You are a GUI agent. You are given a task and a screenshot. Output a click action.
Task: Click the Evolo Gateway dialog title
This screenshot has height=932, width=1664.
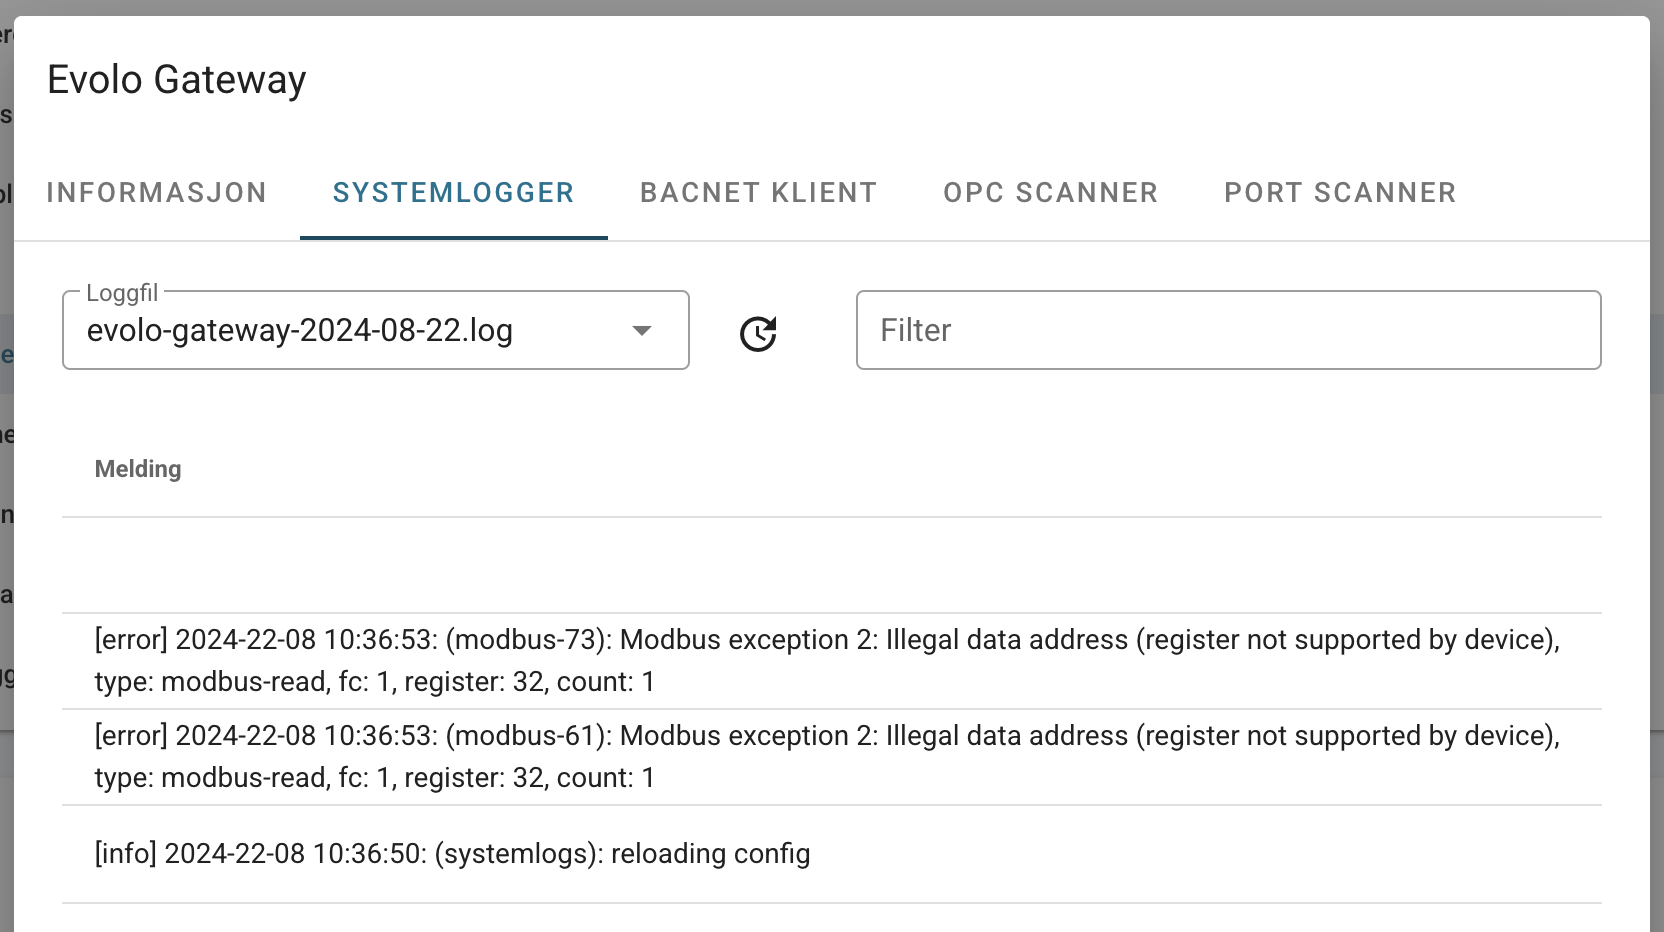(x=177, y=80)
